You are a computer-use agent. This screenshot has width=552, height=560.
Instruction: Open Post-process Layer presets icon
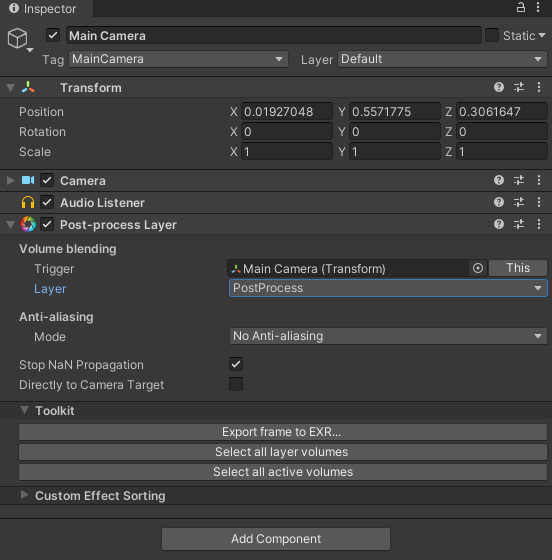coord(519,224)
